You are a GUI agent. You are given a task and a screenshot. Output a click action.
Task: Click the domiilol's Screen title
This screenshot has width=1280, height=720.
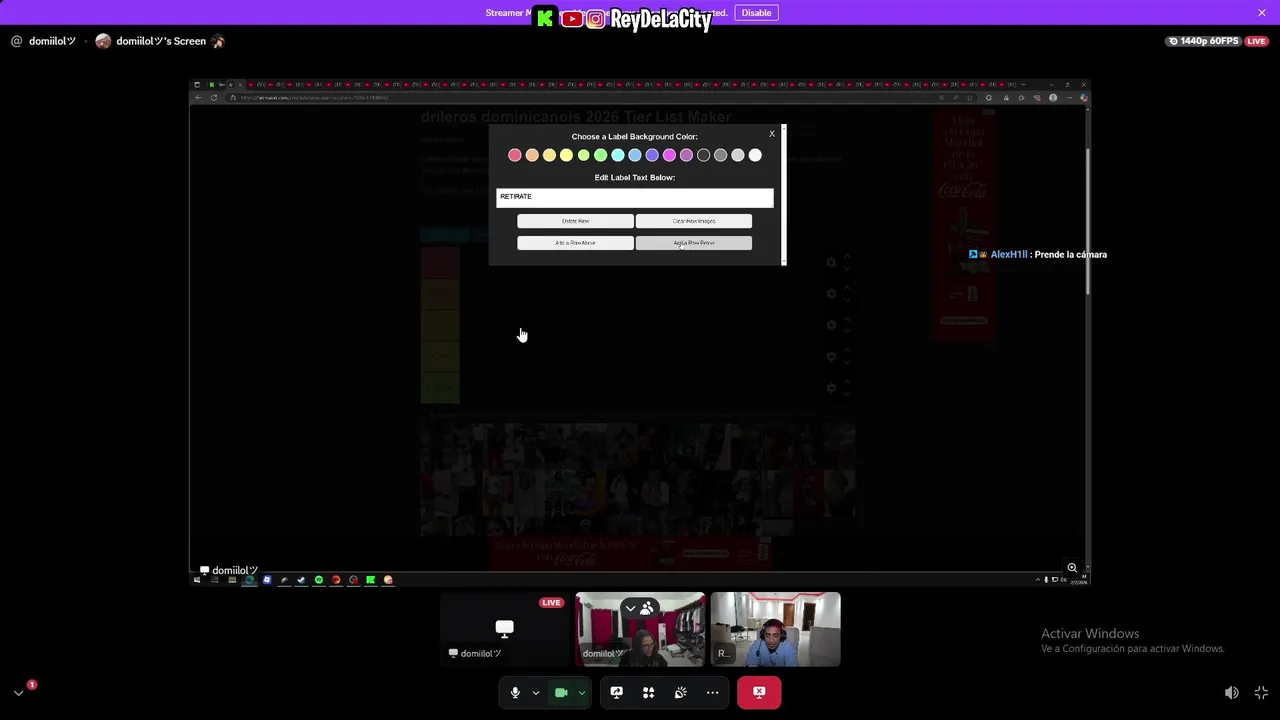[161, 41]
